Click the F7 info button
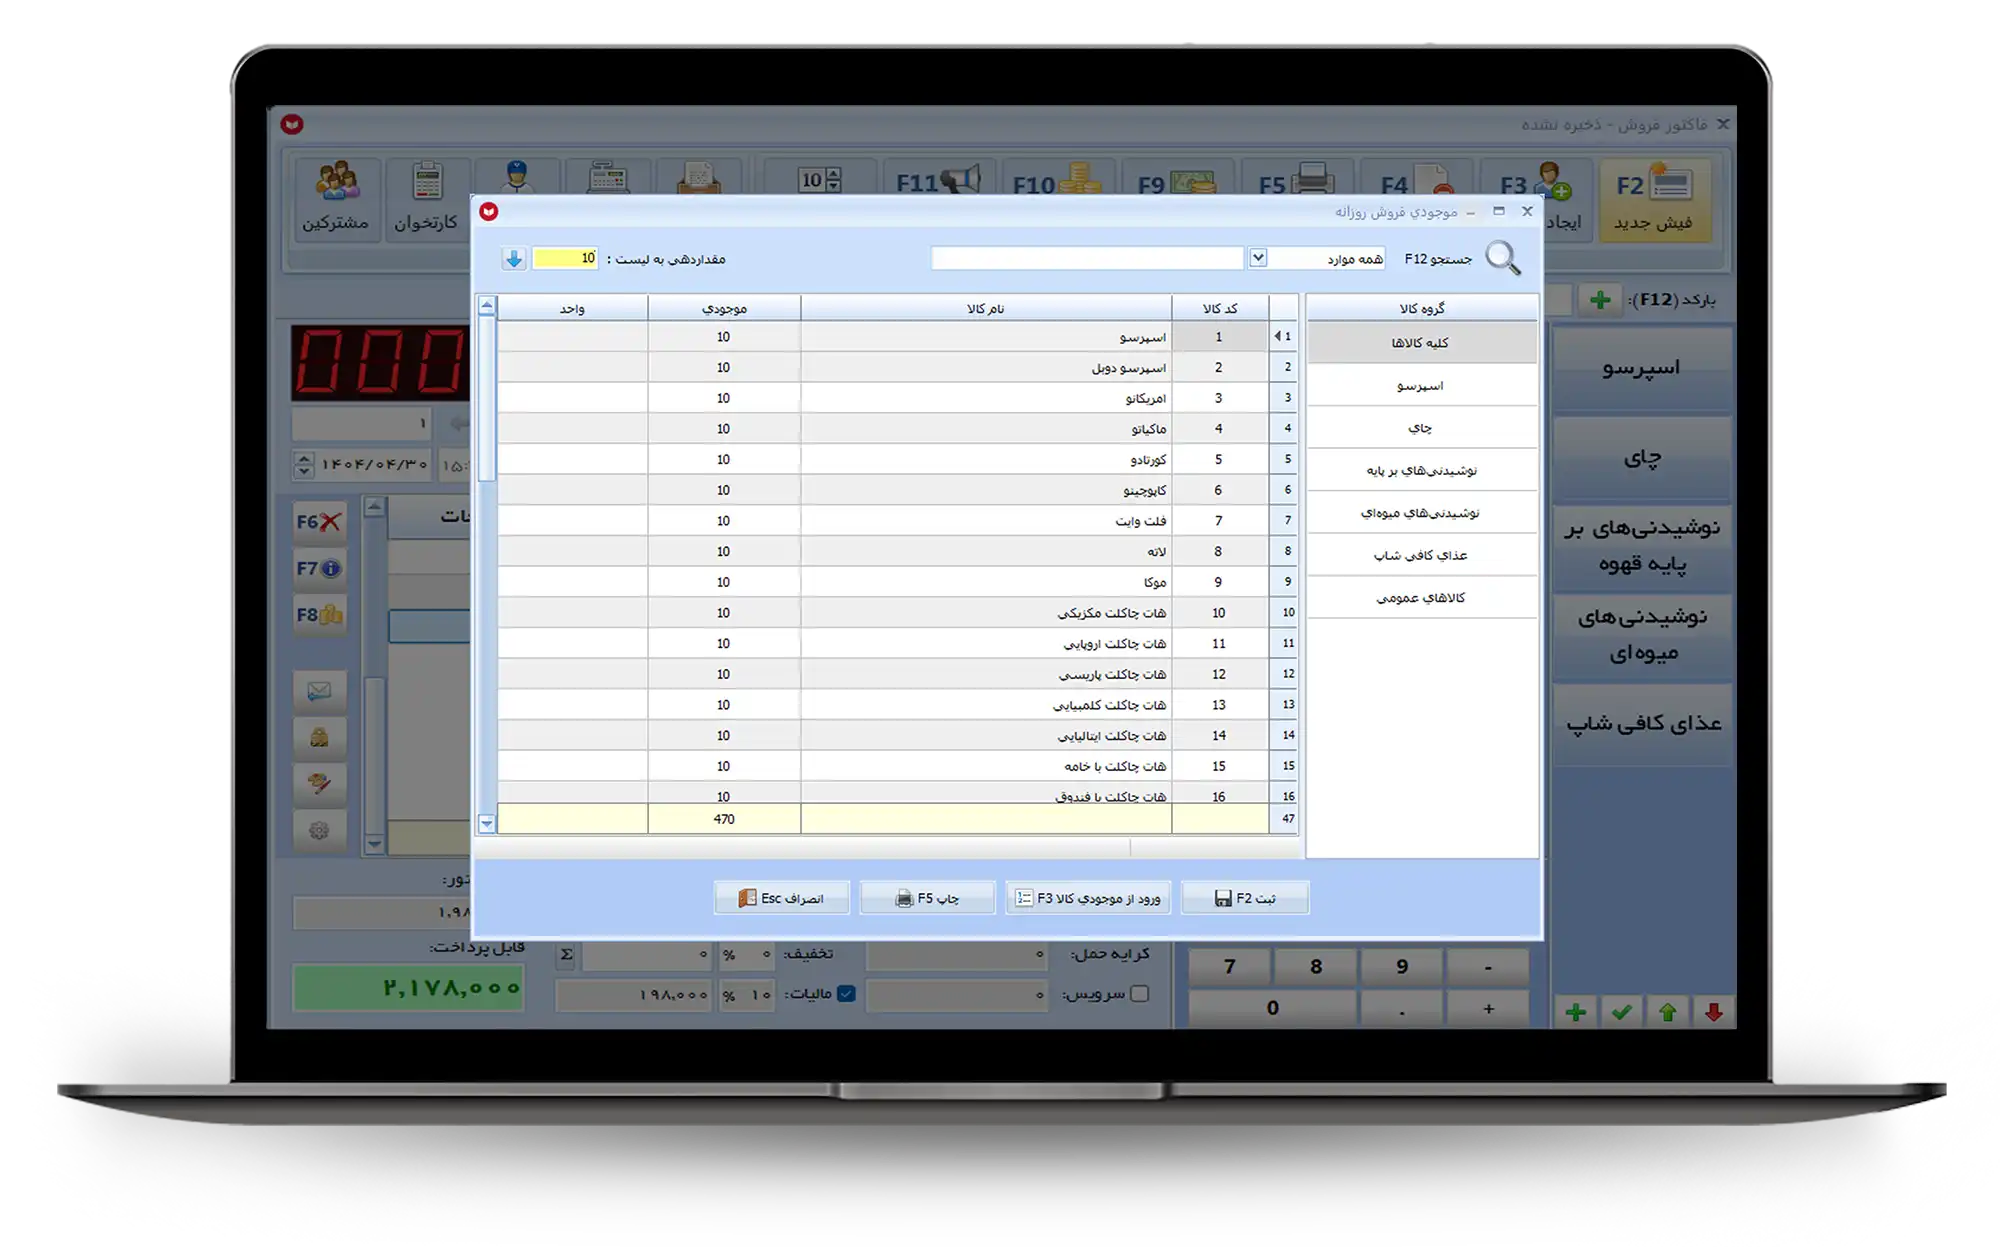 click(319, 568)
